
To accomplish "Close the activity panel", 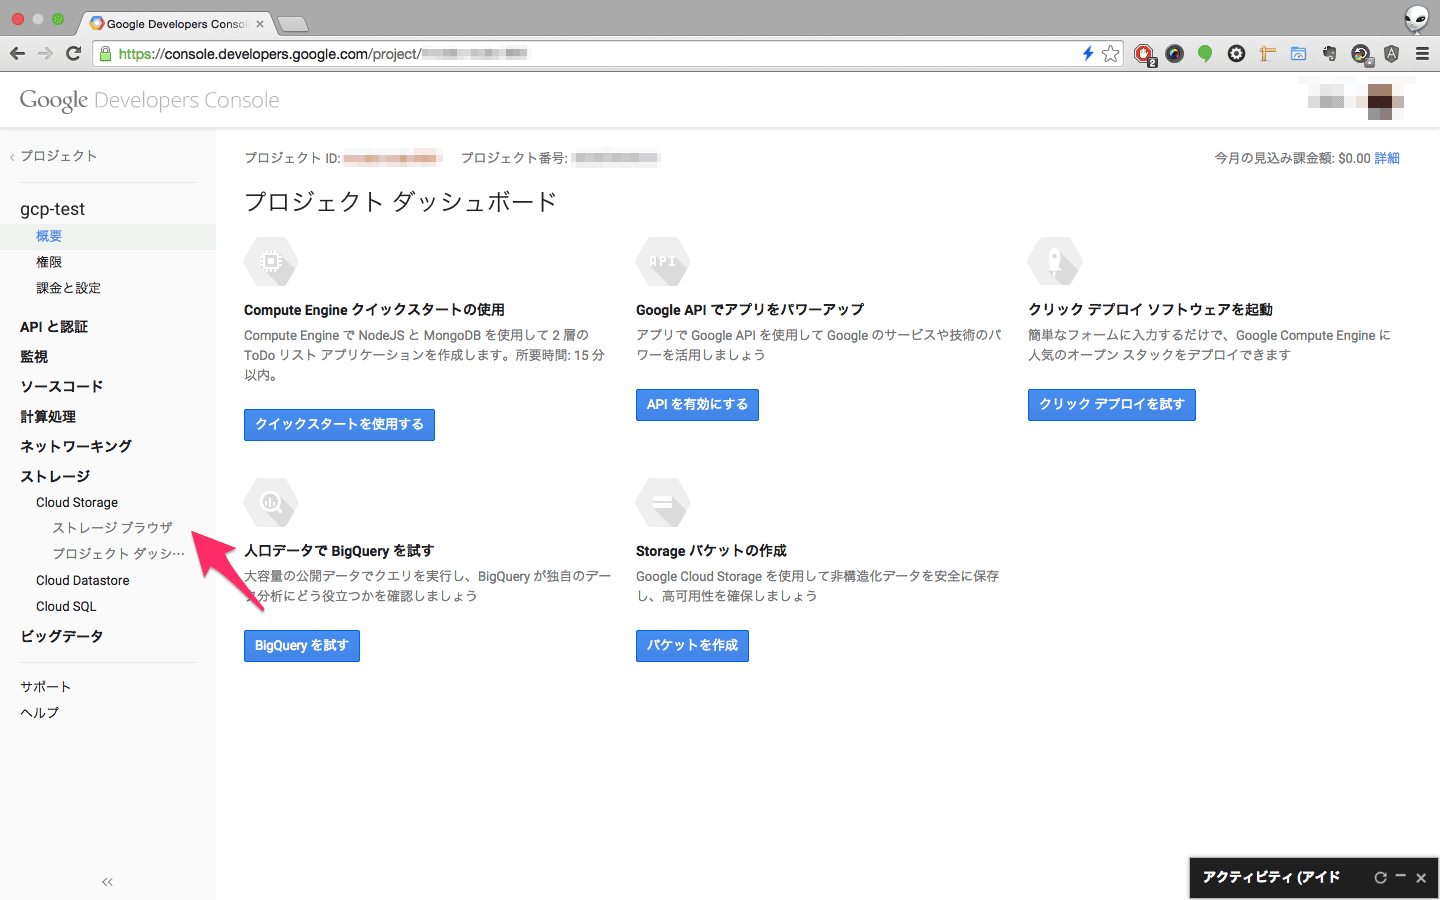I will pyautogui.click(x=1420, y=877).
